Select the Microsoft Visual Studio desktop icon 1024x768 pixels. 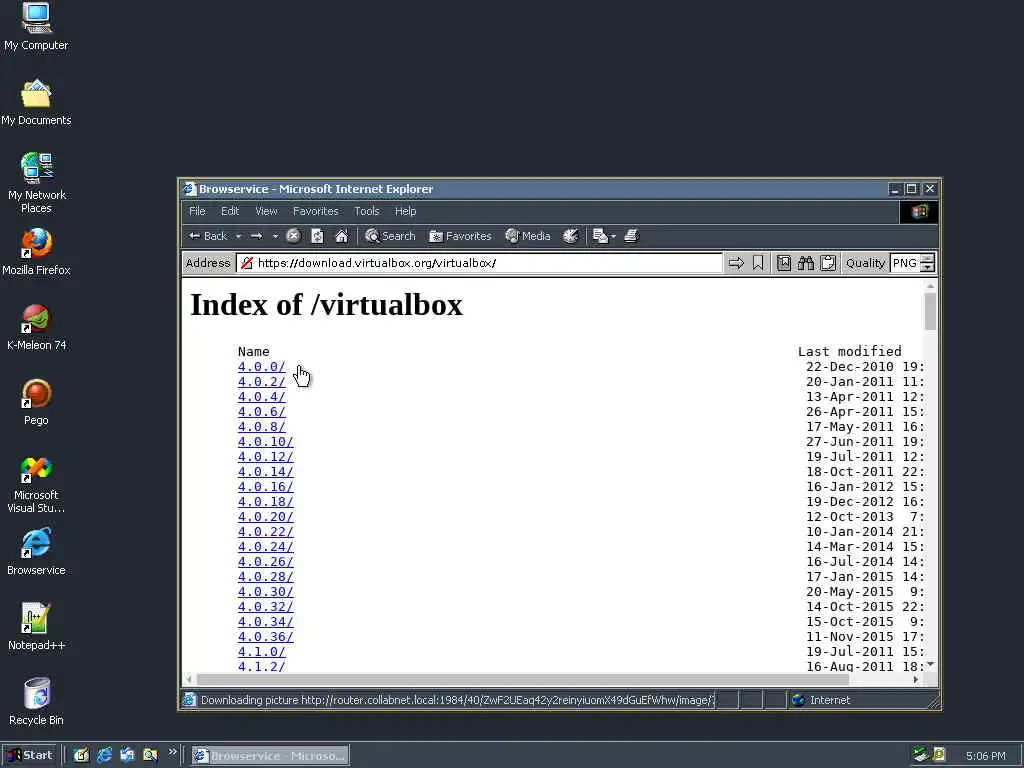click(36, 484)
